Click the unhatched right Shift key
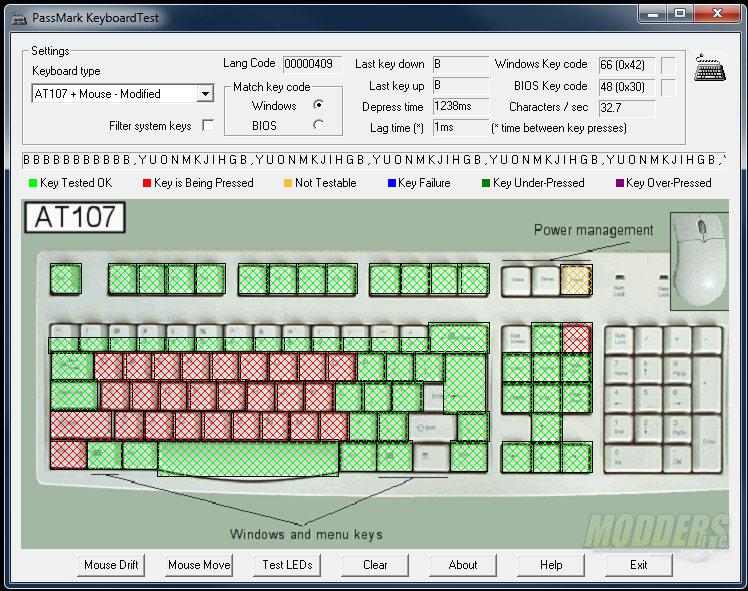 [433, 427]
